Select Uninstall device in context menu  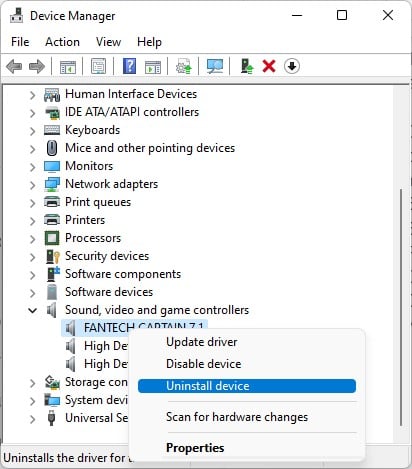[247, 386]
